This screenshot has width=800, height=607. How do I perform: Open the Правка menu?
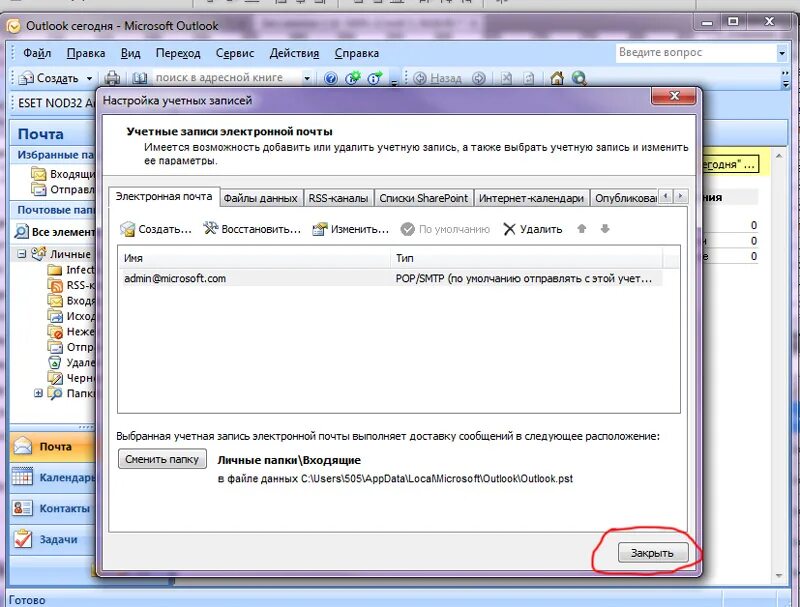tap(86, 53)
